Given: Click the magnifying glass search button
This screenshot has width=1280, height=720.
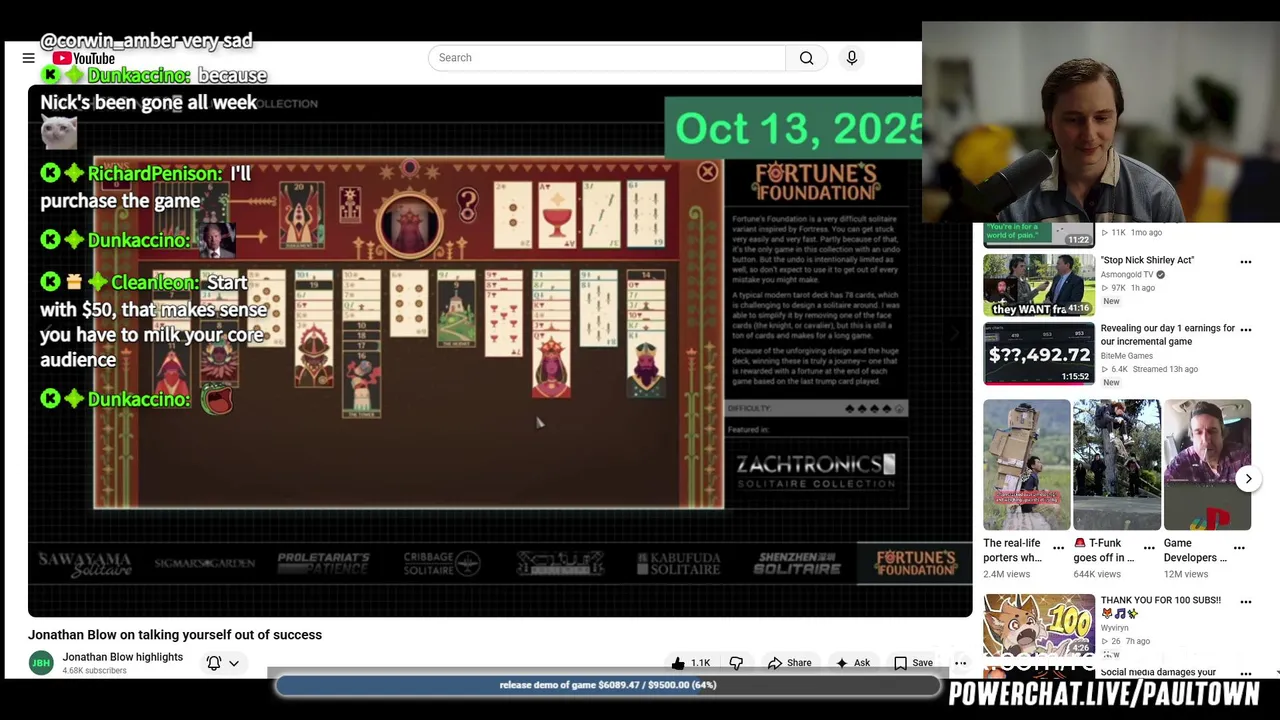Looking at the screenshot, I should point(806,58).
